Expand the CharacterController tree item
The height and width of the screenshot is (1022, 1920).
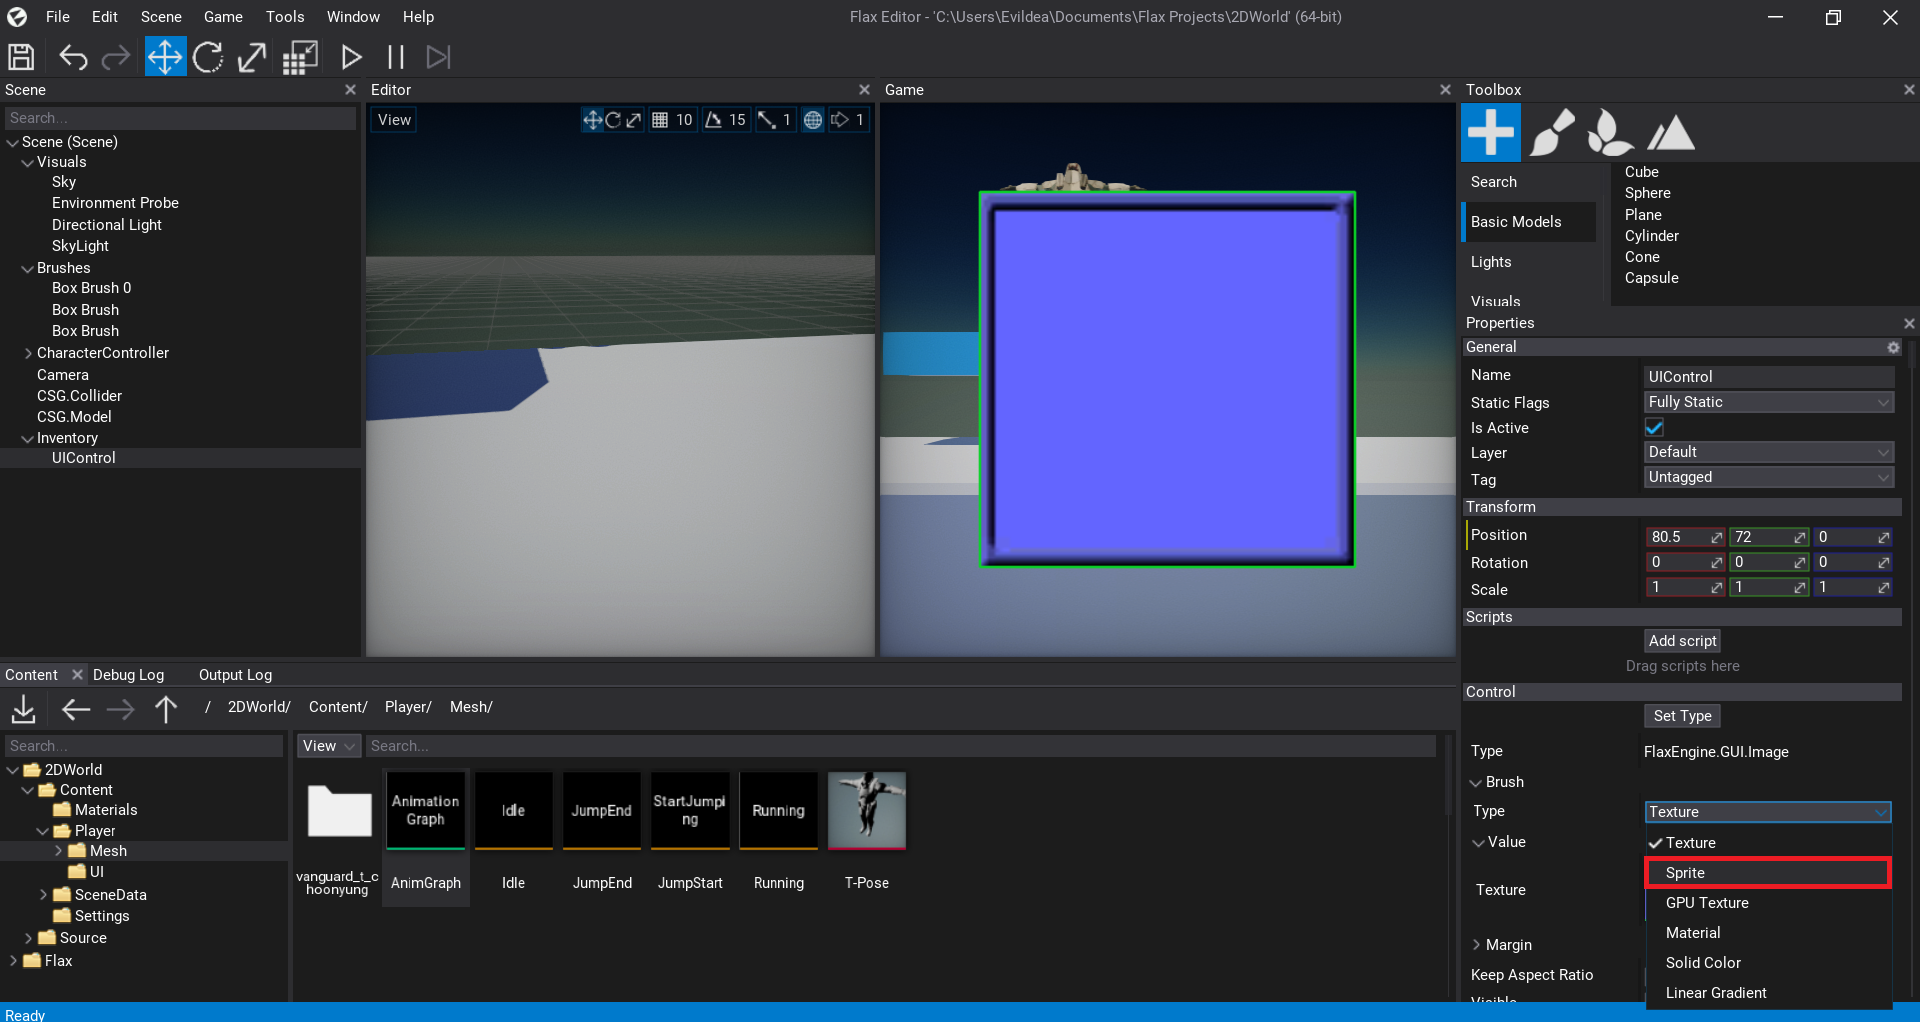(27, 352)
